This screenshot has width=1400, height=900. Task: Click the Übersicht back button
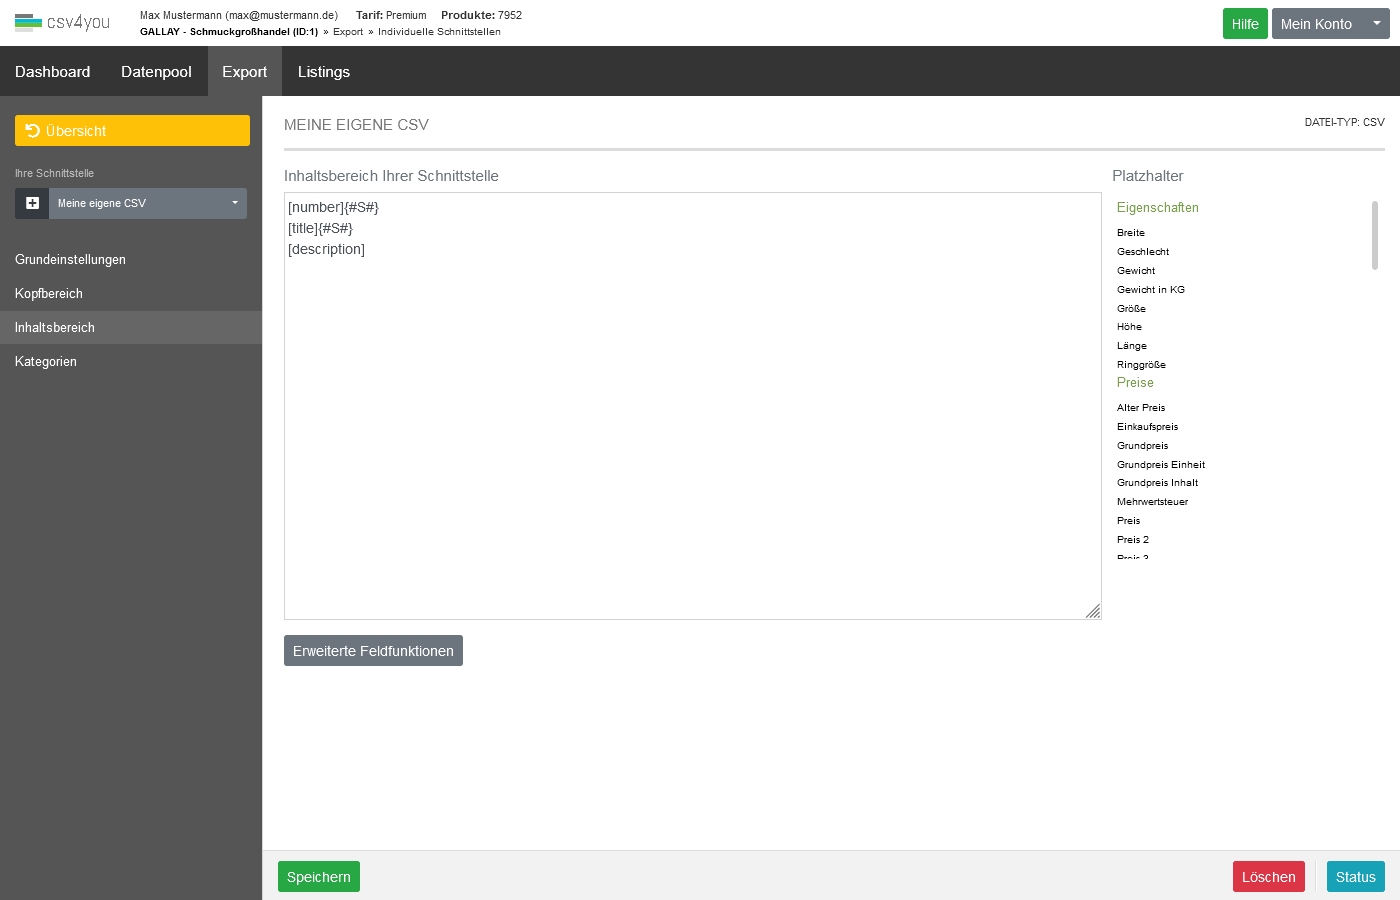(132, 131)
